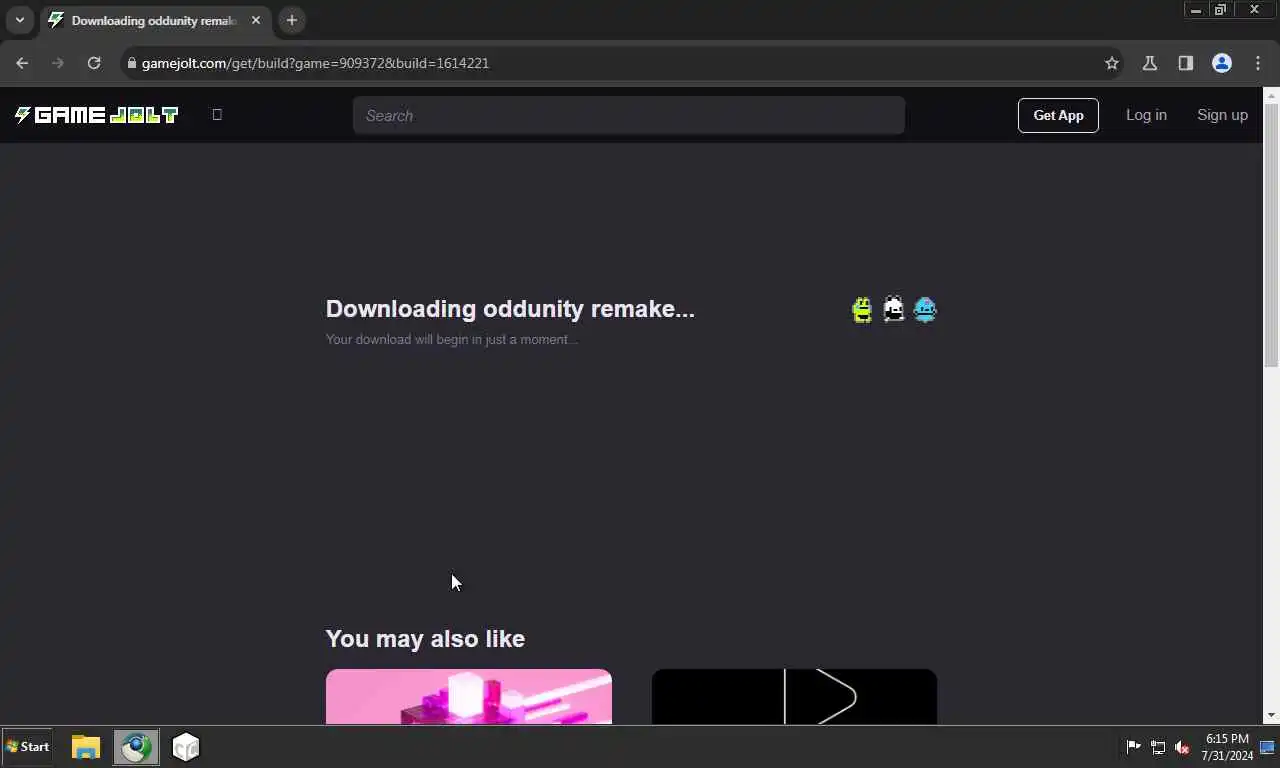
Task: Go back to the previous page
Action: [x=22, y=63]
